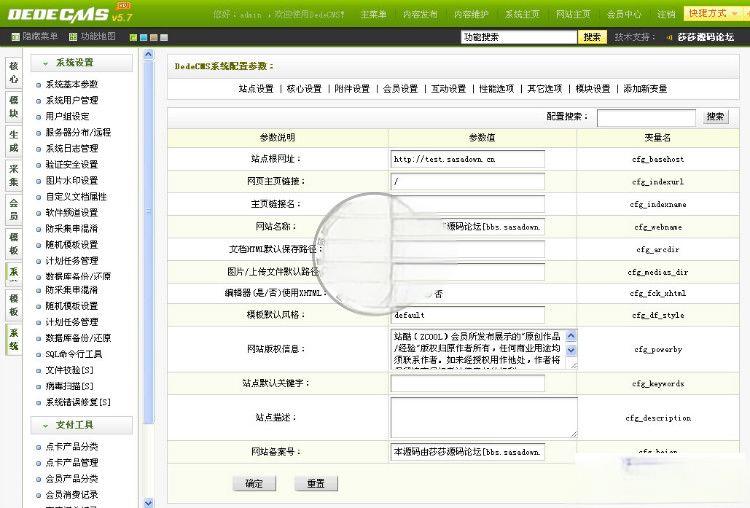This screenshot has width=750, height=508.
Task: Click the 确定 confirm button
Action: pos(253,483)
